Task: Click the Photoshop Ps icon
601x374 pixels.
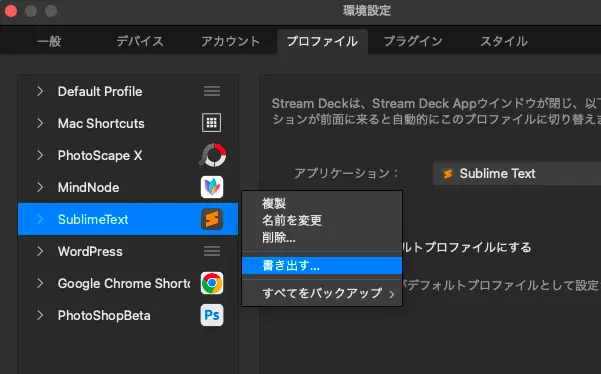Action: click(x=212, y=315)
